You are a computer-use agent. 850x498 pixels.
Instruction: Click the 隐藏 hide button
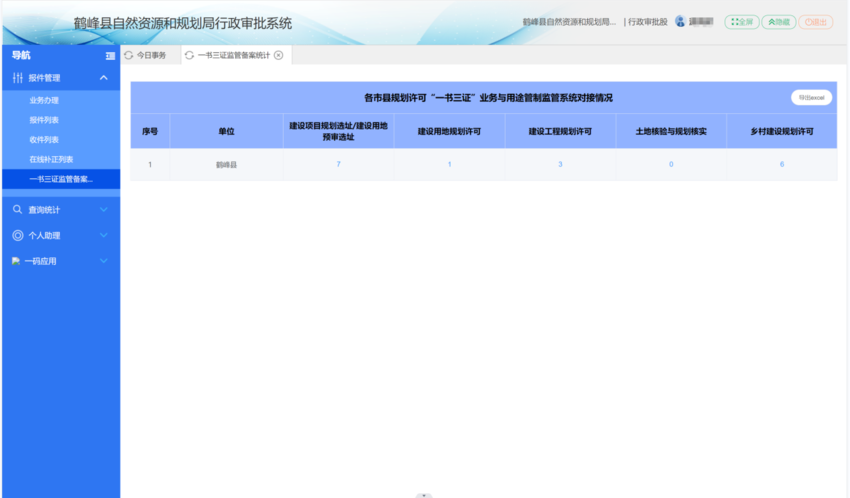(x=779, y=22)
